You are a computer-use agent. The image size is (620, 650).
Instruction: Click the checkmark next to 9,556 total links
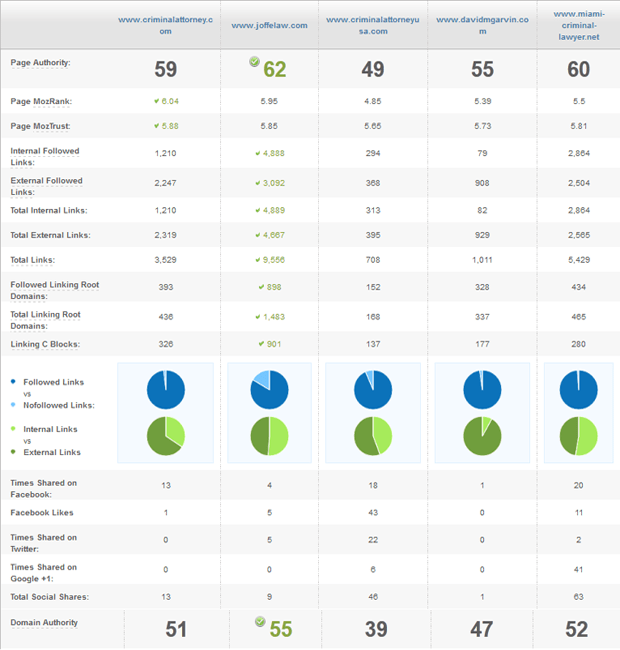click(x=258, y=260)
